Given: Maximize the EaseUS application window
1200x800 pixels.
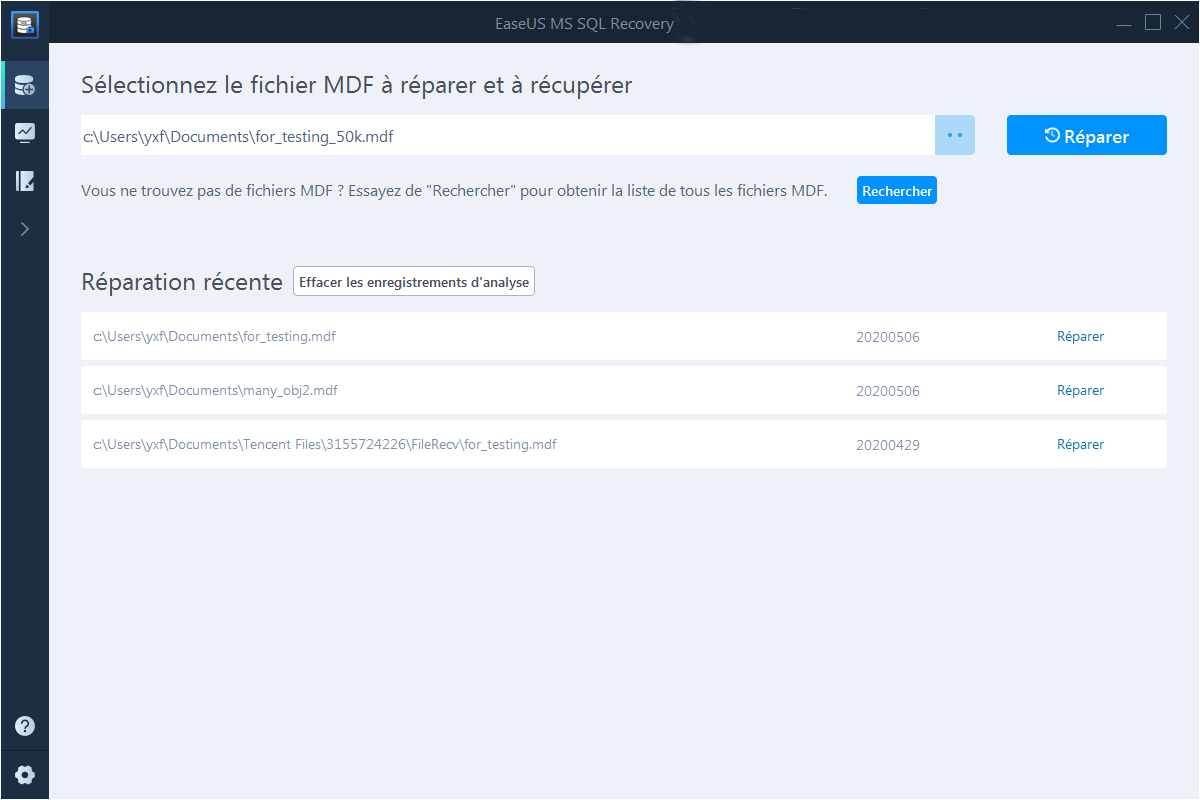Looking at the screenshot, I should coord(1153,22).
